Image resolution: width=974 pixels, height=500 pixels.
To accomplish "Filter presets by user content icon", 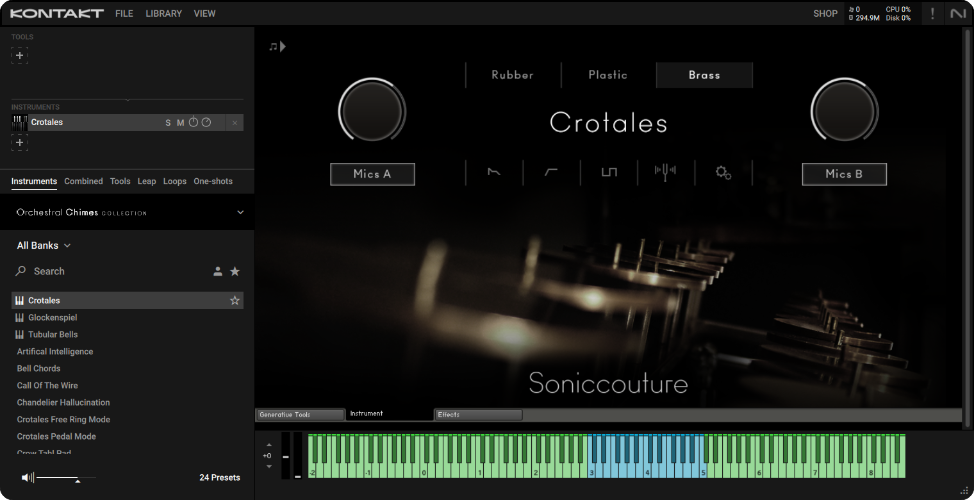I will 218,271.
